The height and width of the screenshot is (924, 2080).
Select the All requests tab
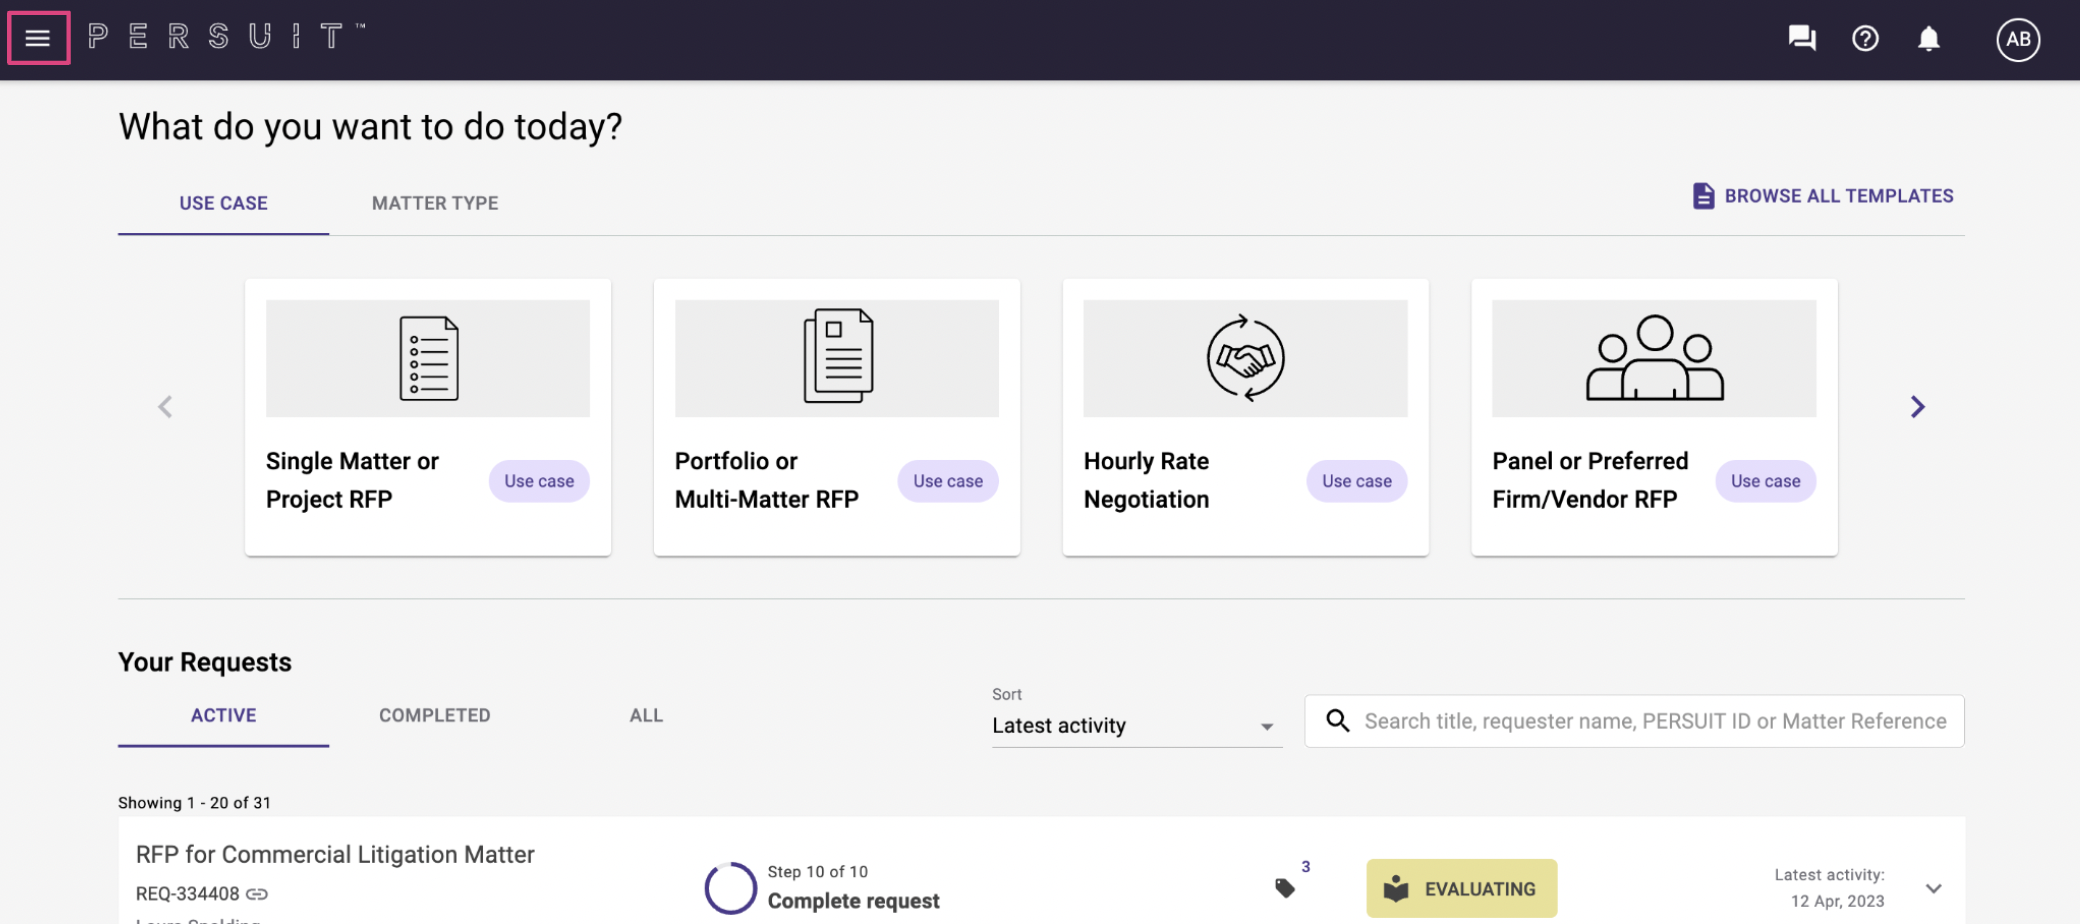[646, 715]
